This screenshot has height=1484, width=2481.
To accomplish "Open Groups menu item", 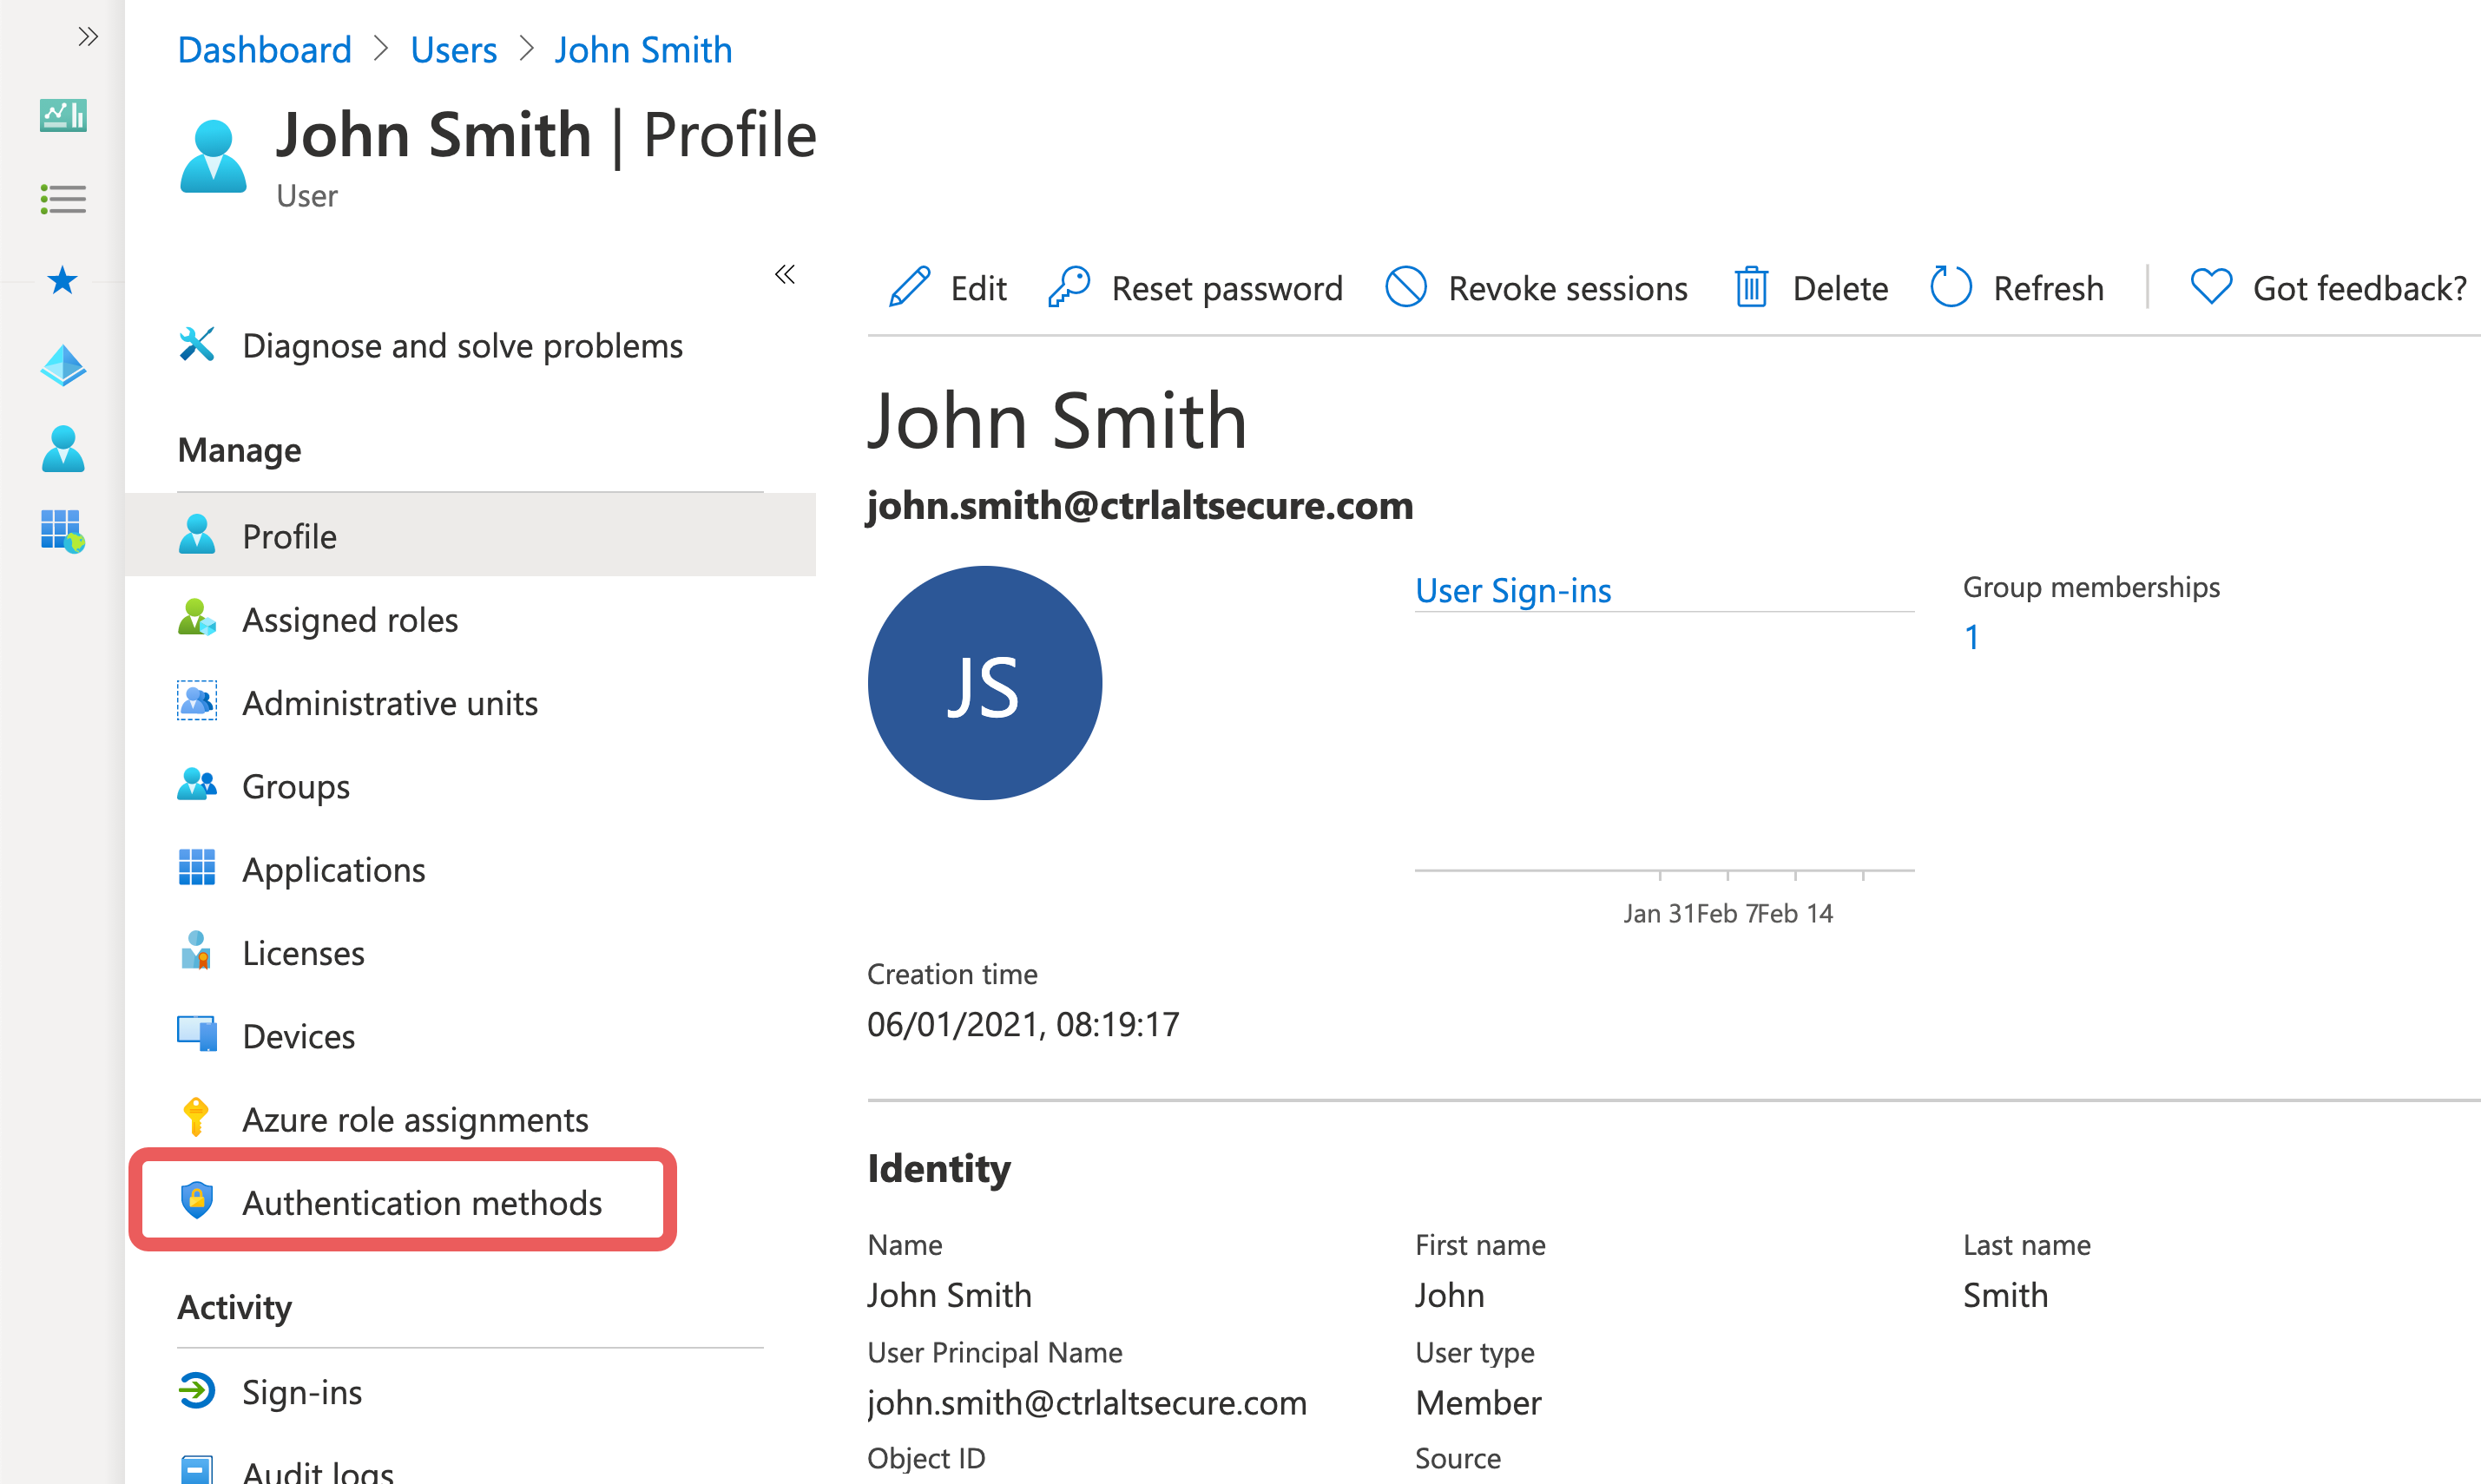I will point(296,787).
